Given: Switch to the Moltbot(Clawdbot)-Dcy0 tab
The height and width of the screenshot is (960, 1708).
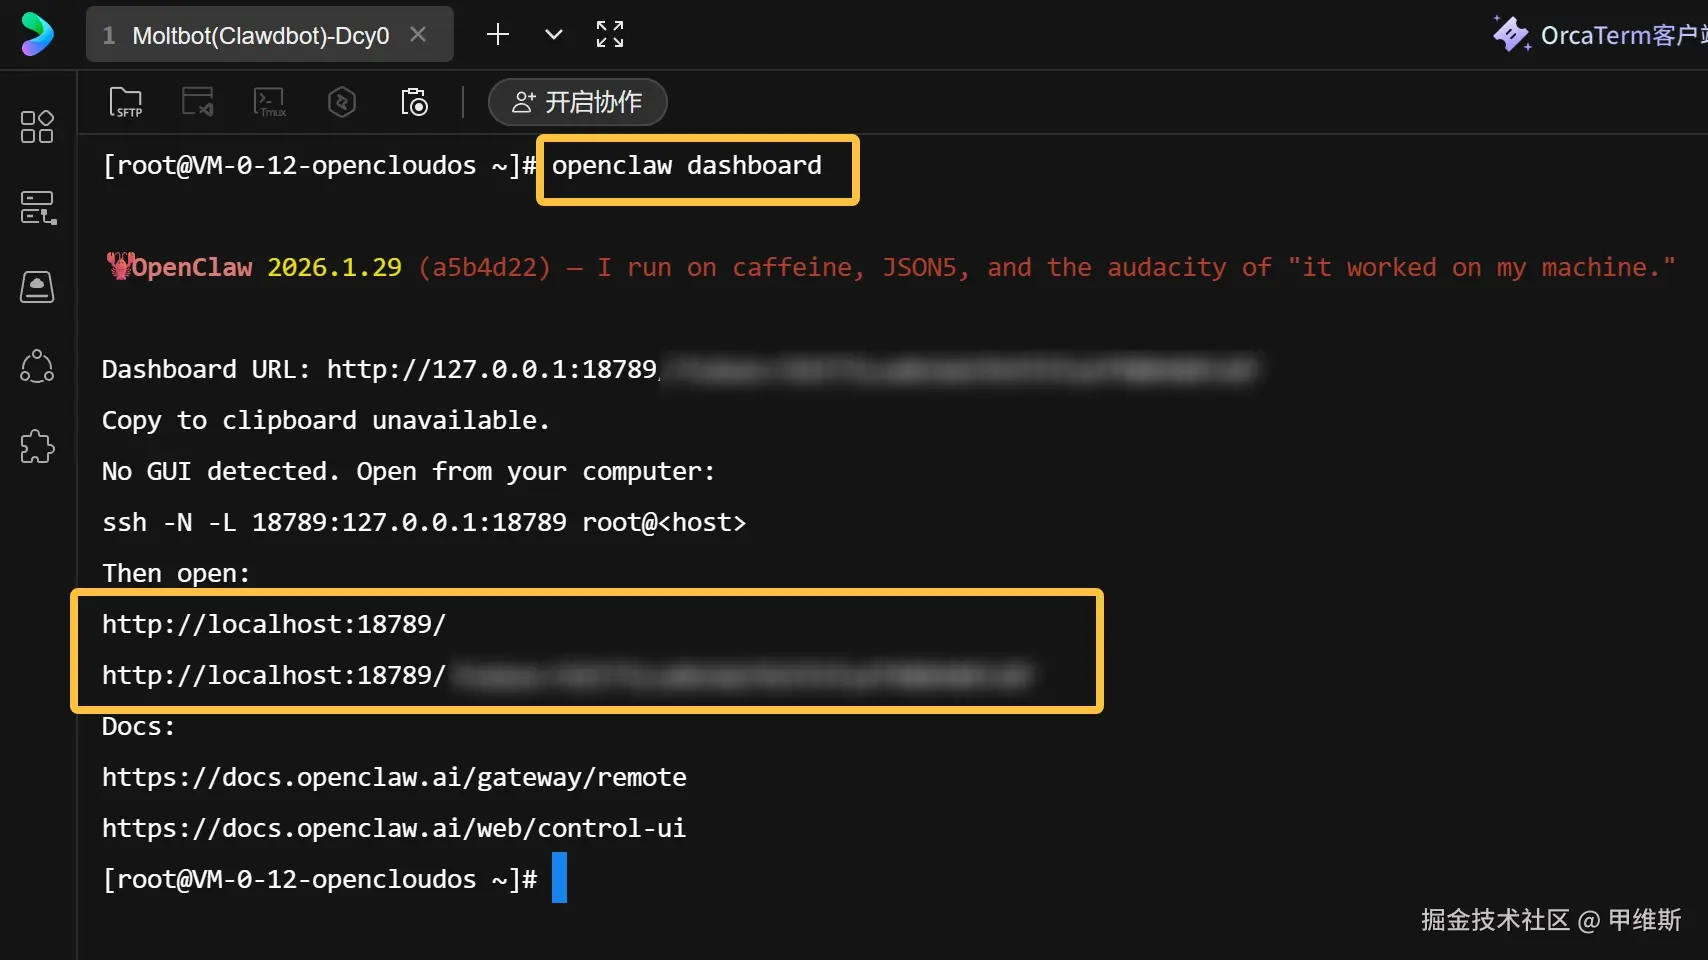Looking at the screenshot, I should pos(260,35).
